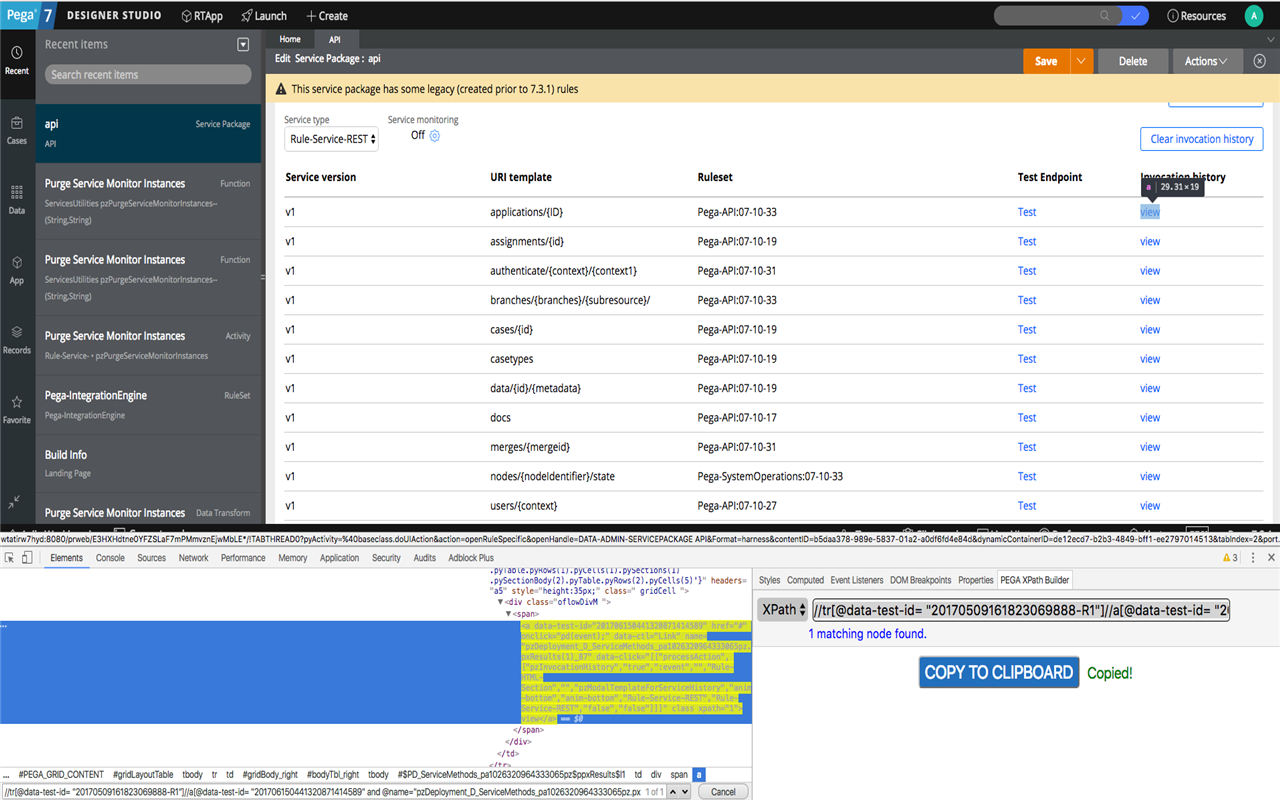
Task: Click the Pega 7 logo
Action: tap(28, 15)
